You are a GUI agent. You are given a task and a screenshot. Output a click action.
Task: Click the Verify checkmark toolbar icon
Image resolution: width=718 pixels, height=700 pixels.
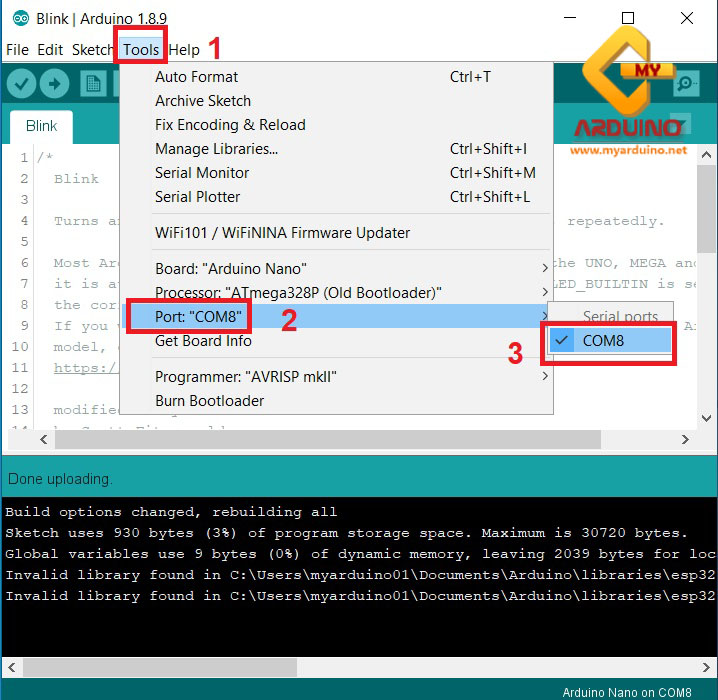(21, 84)
